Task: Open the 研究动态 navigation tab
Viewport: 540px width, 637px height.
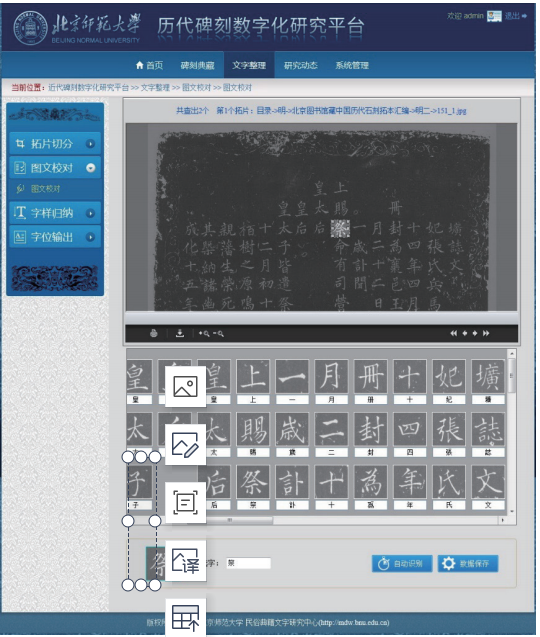Action: [x=301, y=65]
